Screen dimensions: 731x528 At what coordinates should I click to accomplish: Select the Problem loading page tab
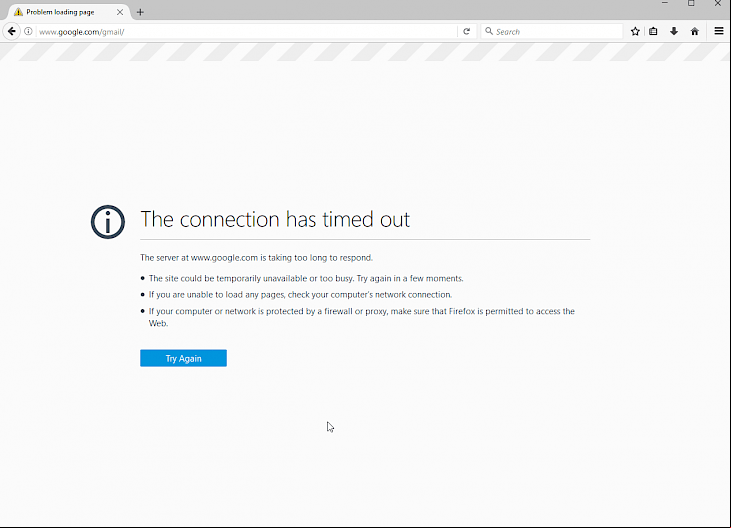click(x=69, y=12)
